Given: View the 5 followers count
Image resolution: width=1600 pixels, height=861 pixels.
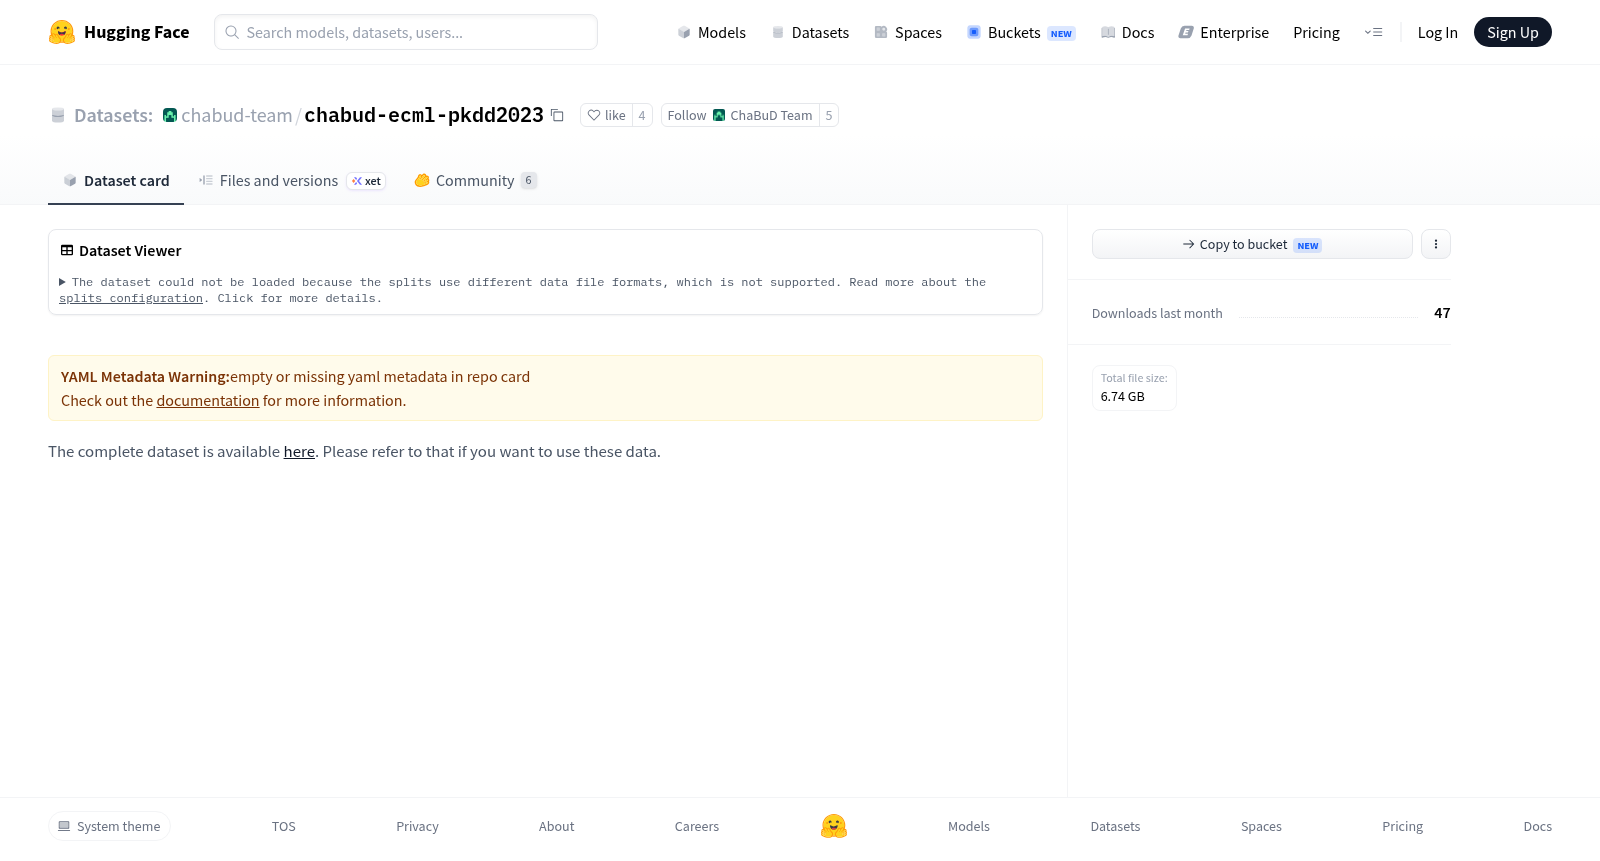Looking at the screenshot, I should [x=829, y=115].
